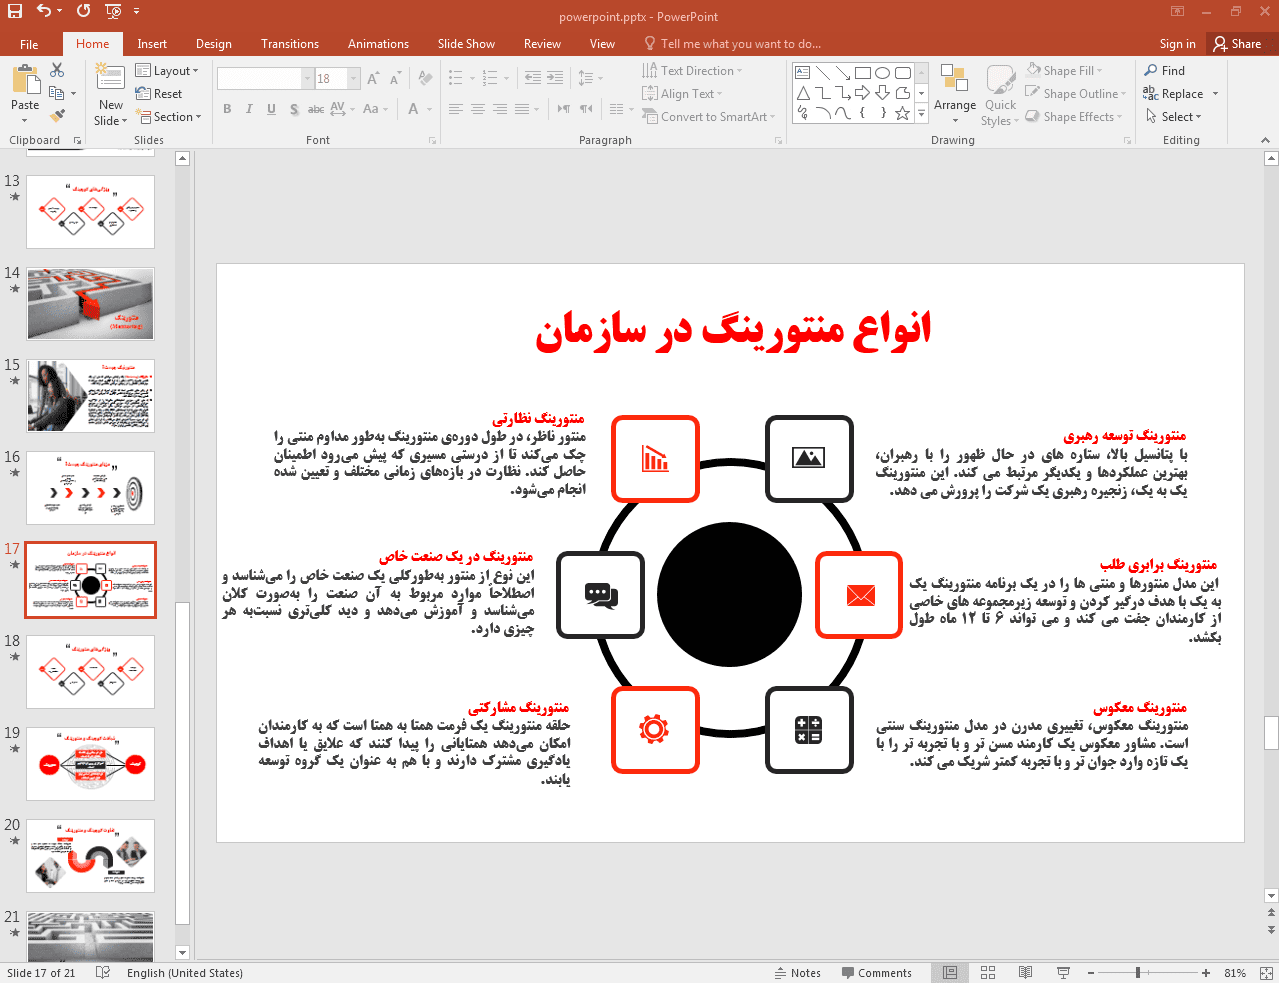
Task: Select the star shape in shapes gallery
Action: coord(902,113)
